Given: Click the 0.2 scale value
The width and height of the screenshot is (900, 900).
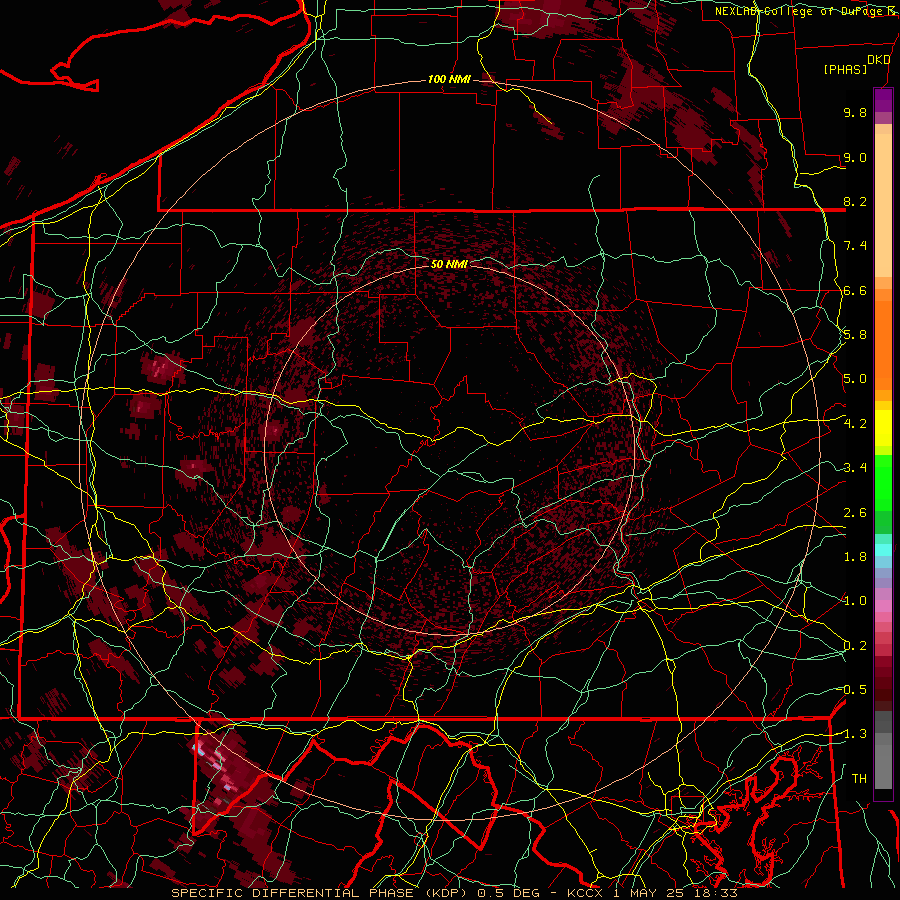Looking at the screenshot, I should pos(855,646).
